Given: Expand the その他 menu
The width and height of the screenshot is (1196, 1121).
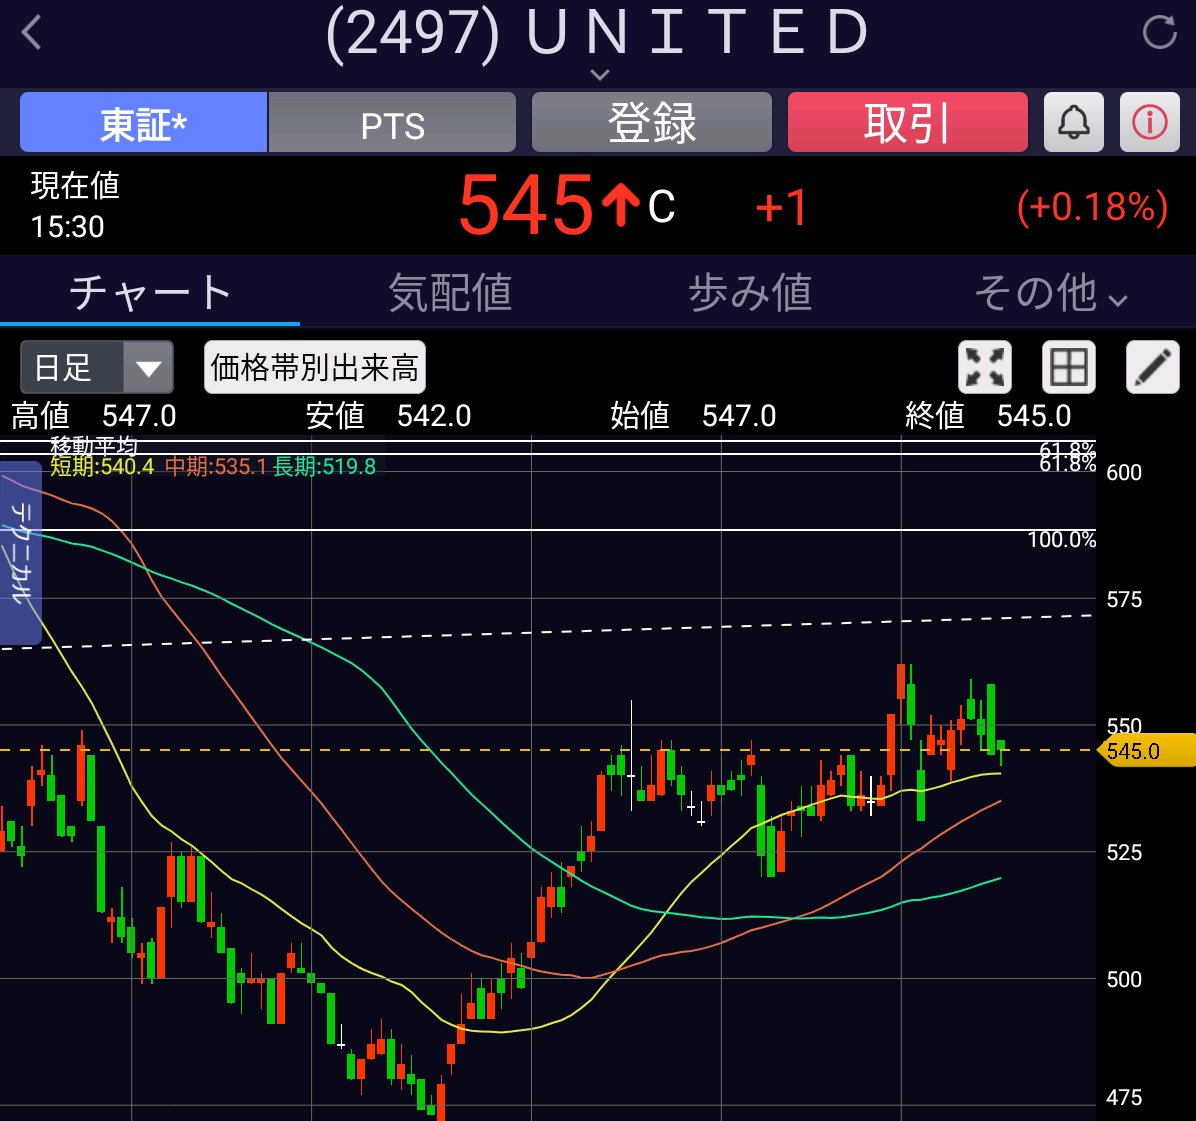Looking at the screenshot, I should click(x=1050, y=293).
